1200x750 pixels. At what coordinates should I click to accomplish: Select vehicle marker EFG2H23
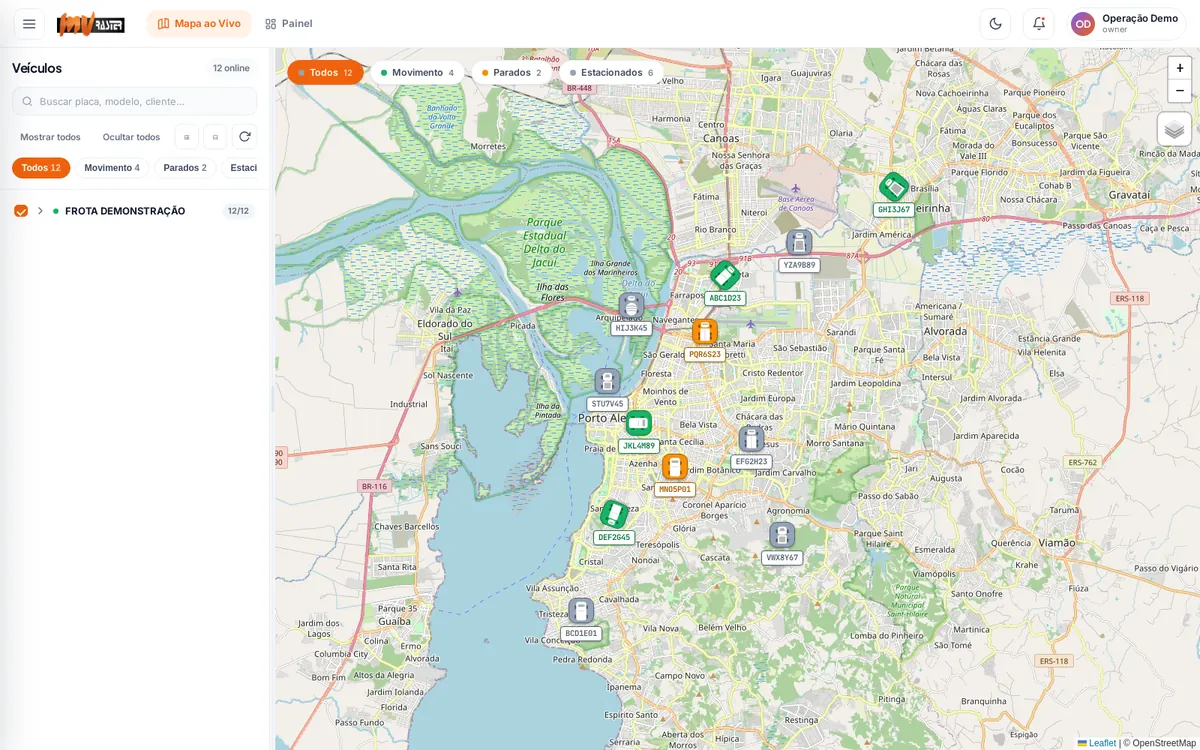tap(751, 440)
